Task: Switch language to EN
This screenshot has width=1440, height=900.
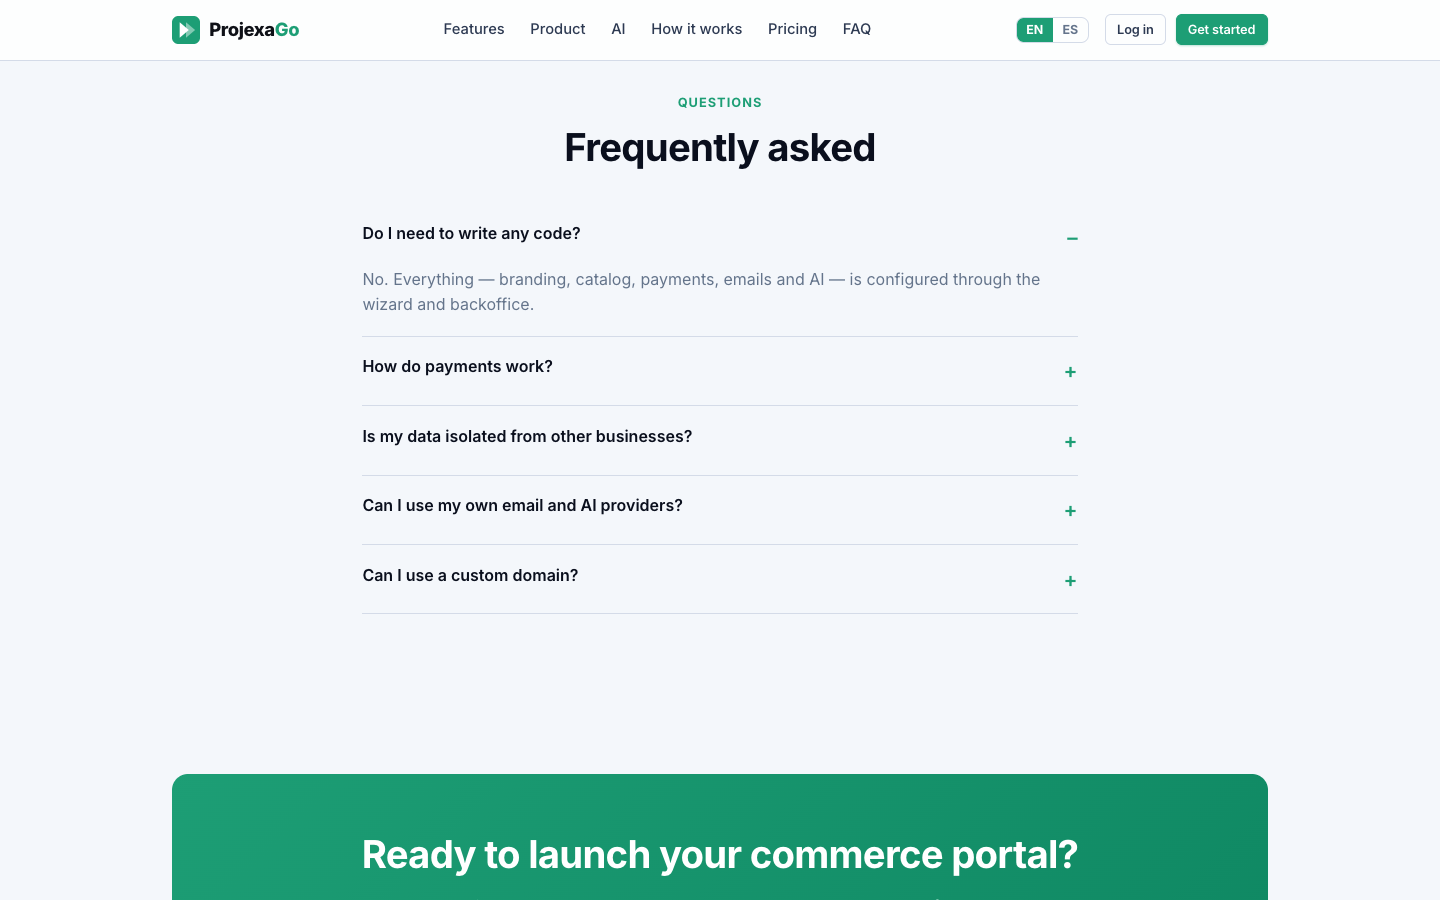Action: pos(1035,30)
